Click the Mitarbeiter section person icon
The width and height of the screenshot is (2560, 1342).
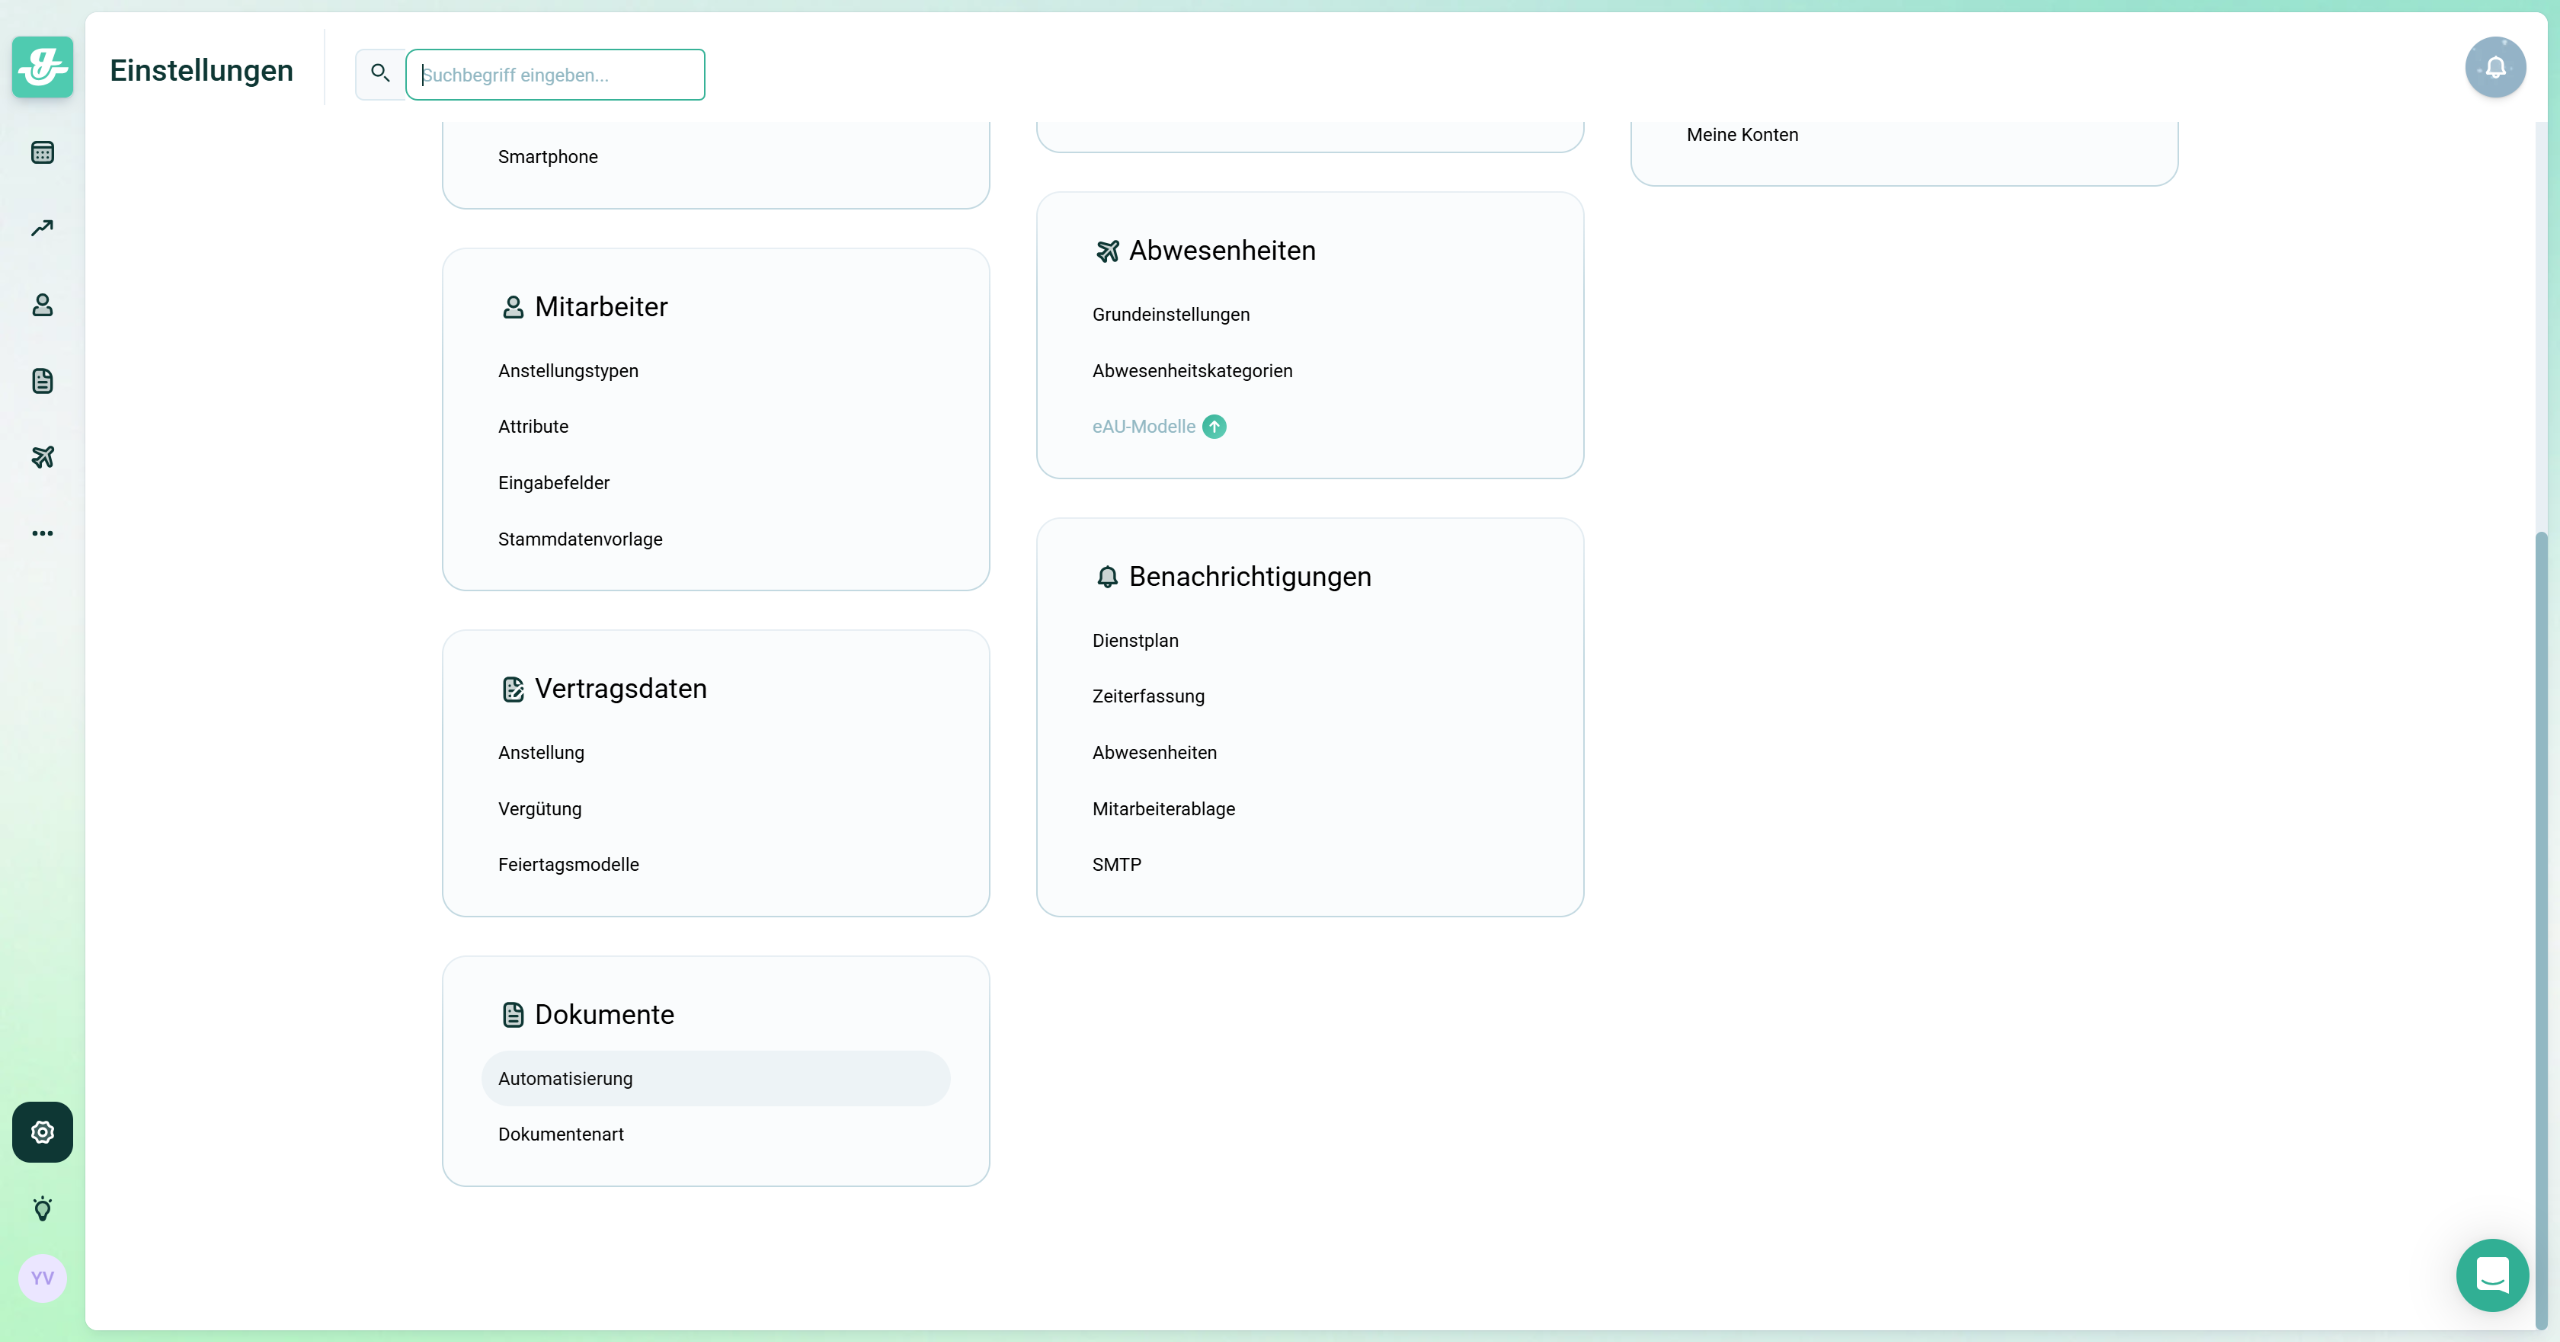tap(513, 307)
